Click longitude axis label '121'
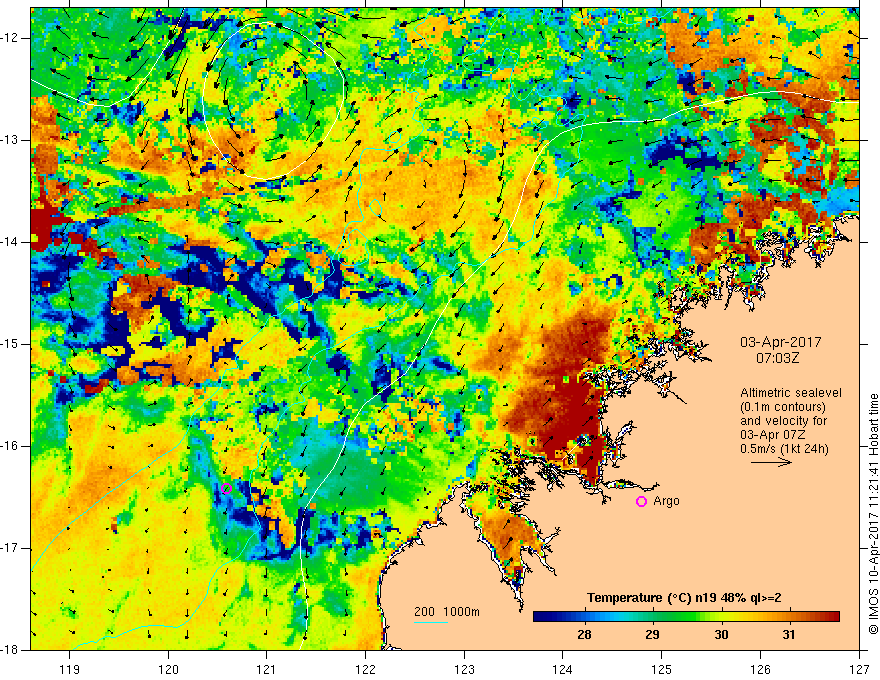The width and height of the screenshot is (880, 680). [267, 669]
